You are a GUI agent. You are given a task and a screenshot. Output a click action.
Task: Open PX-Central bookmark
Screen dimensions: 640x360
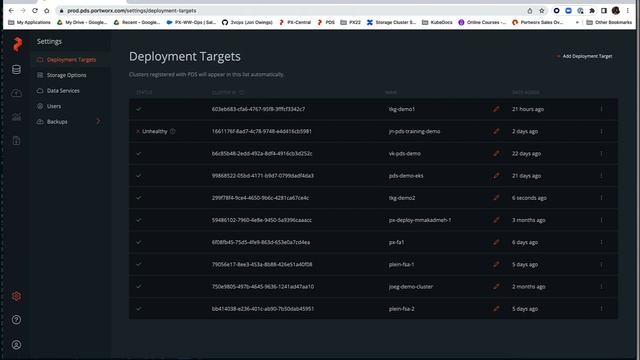[295, 22]
